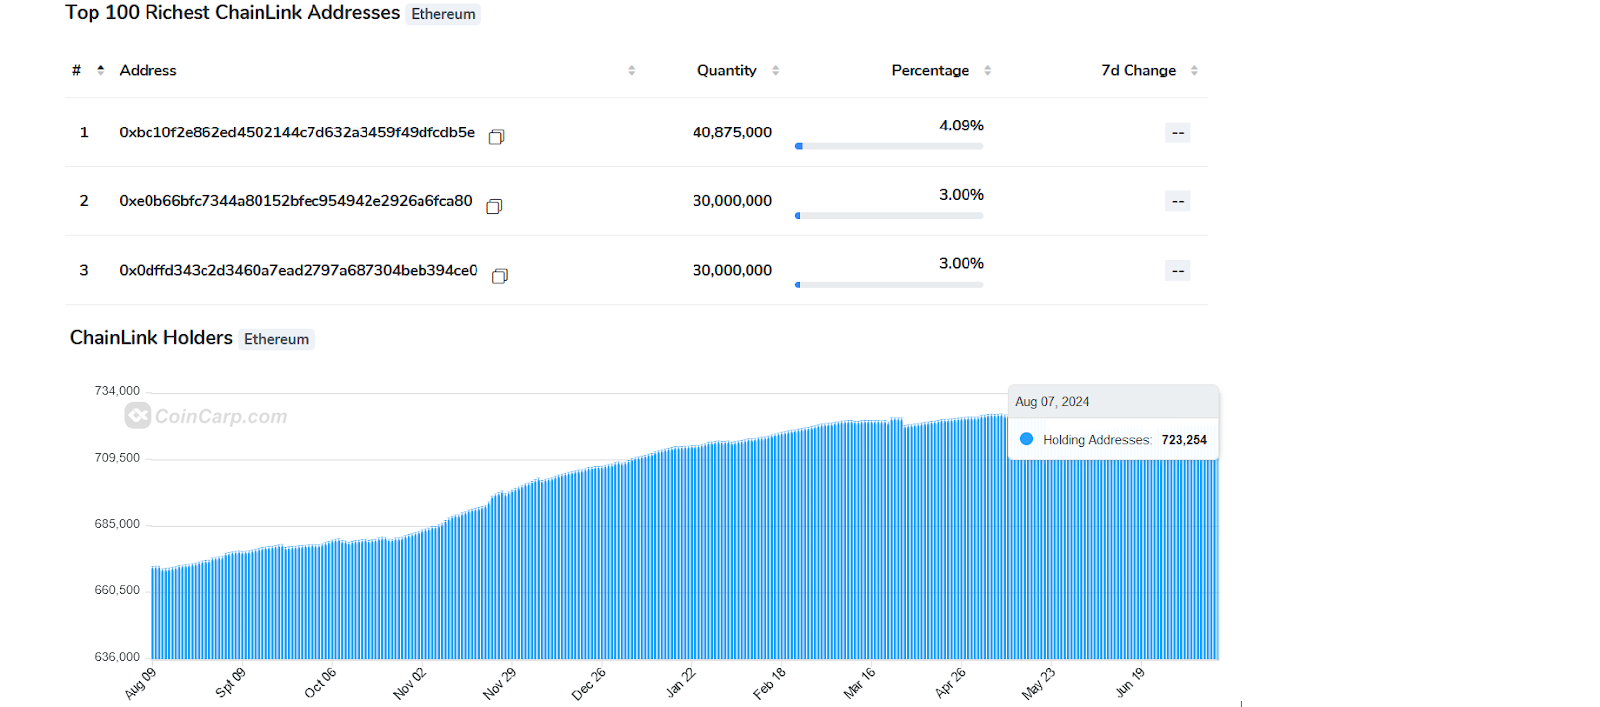1600x707 pixels.
Task: Copy the 0x0dffd343 address in row 3
Action: [x=500, y=276]
